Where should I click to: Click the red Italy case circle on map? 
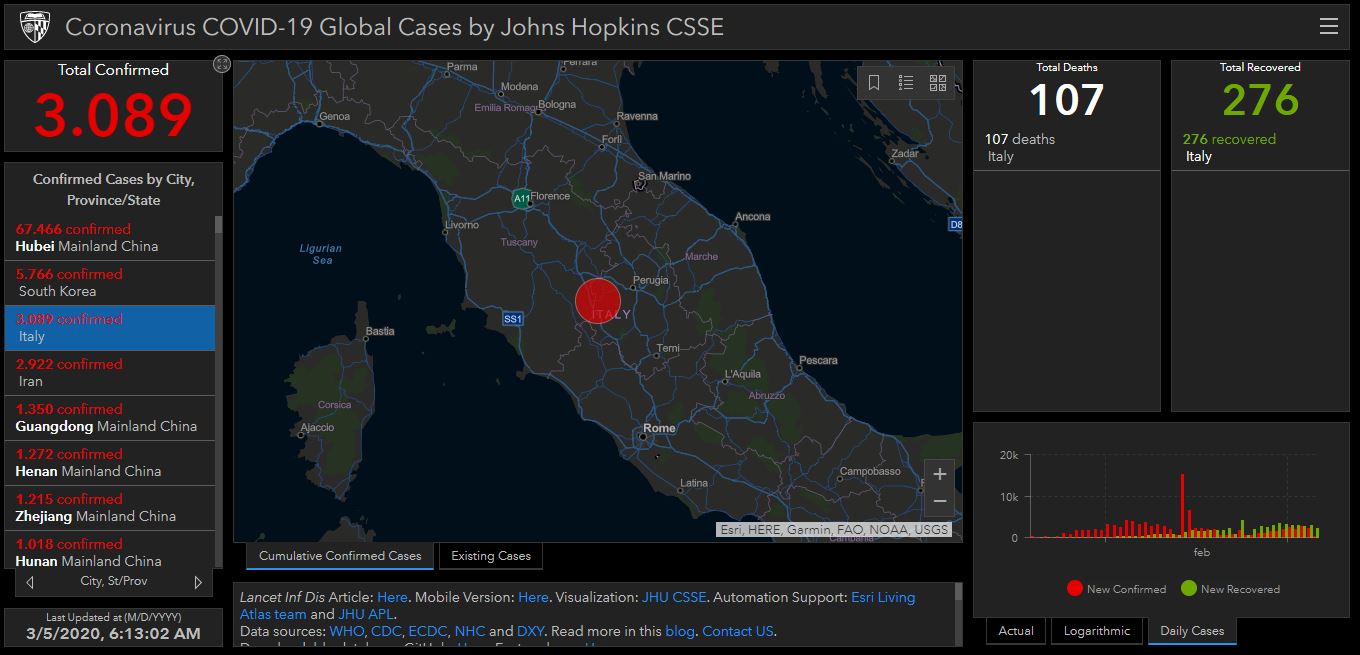[x=598, y=301]
